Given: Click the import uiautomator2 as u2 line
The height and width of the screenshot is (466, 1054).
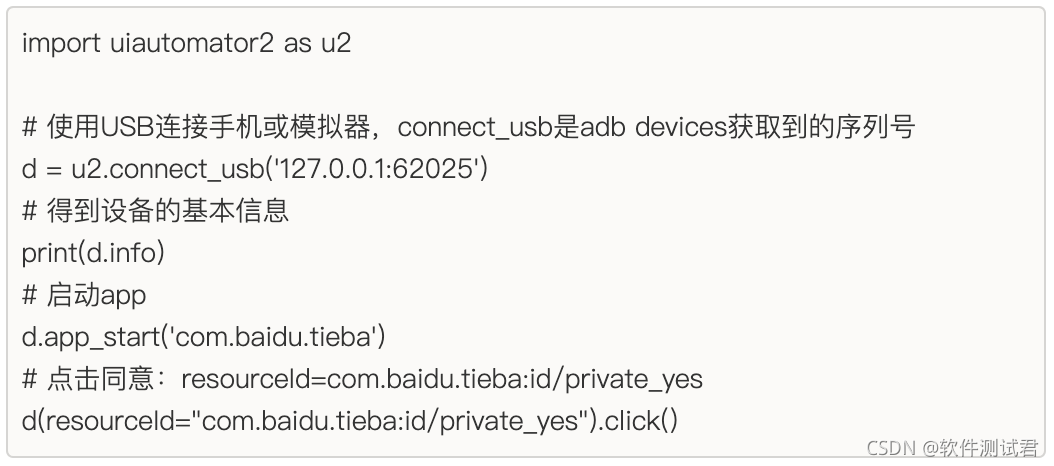Looking at the screenshot, I should (186, 44).
